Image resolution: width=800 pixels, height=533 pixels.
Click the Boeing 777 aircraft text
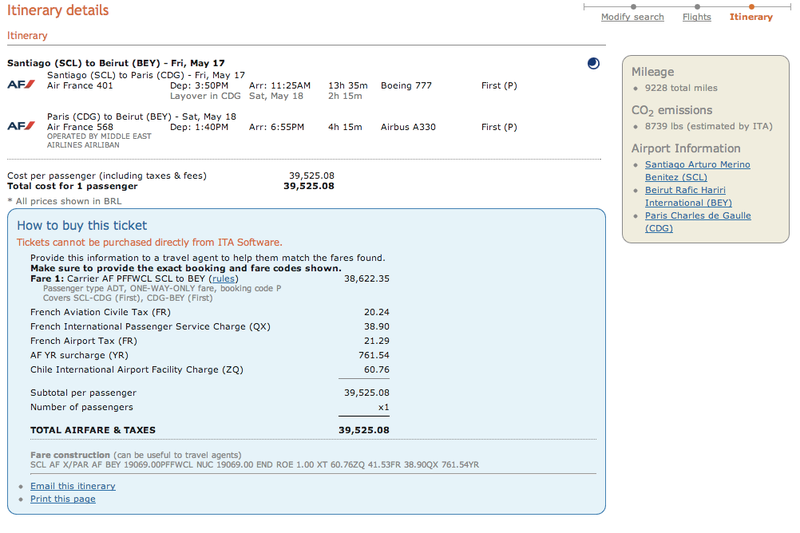(x=406, y=86)
